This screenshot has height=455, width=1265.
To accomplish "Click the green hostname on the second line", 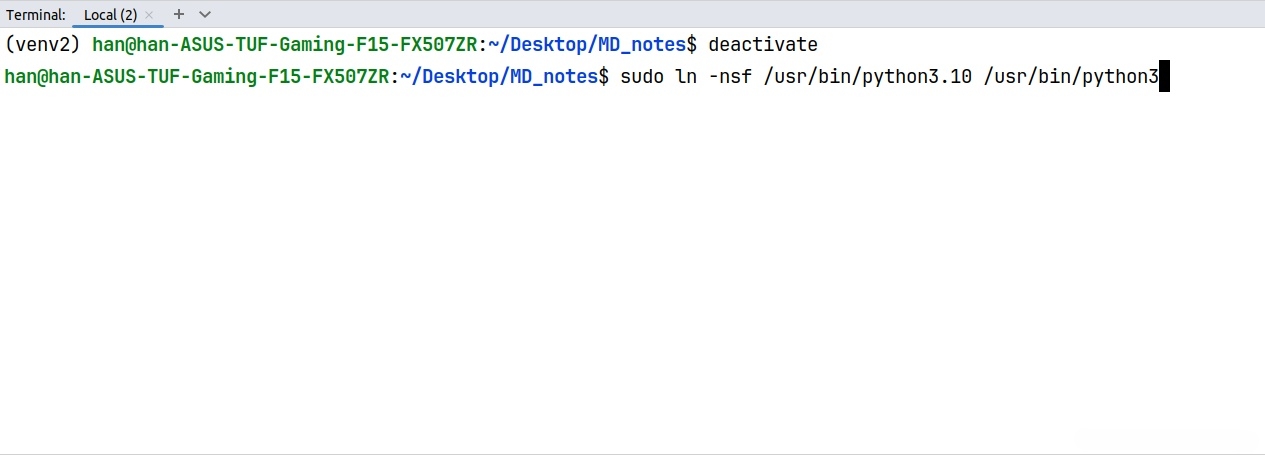I will (197, 77).
